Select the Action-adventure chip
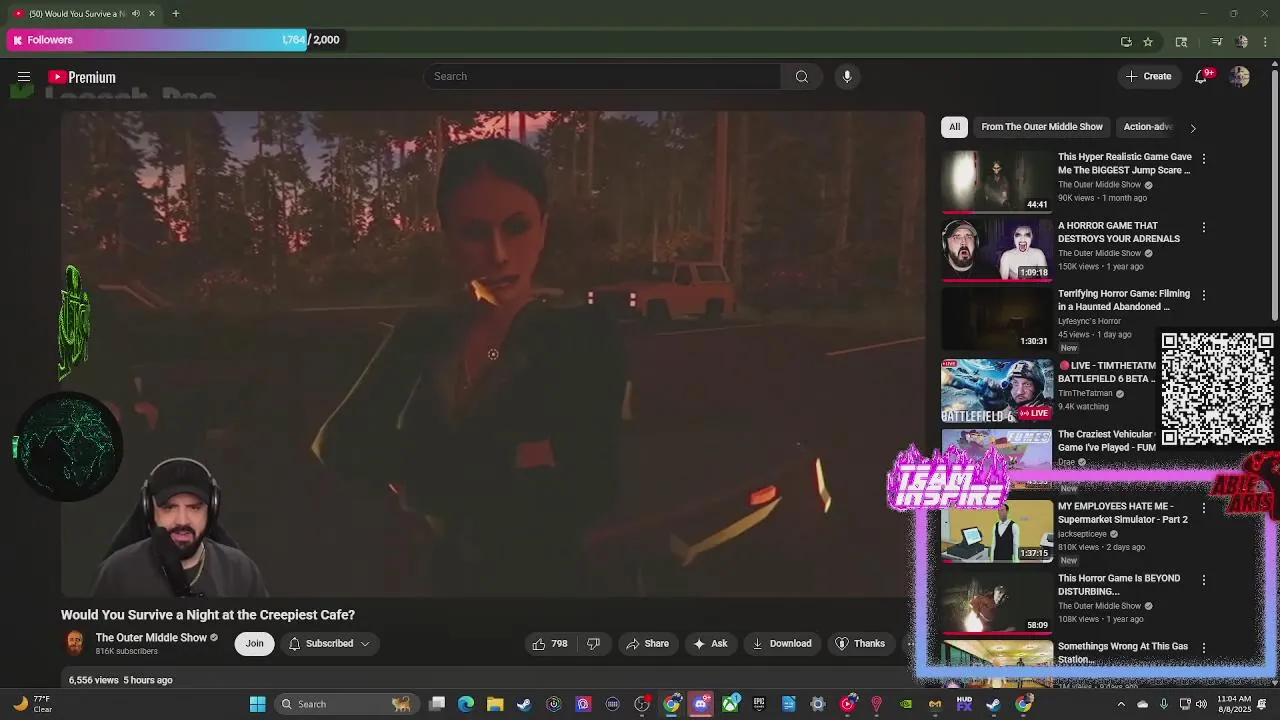The width and height of the screenshot is (1280, 720). 1147,127
